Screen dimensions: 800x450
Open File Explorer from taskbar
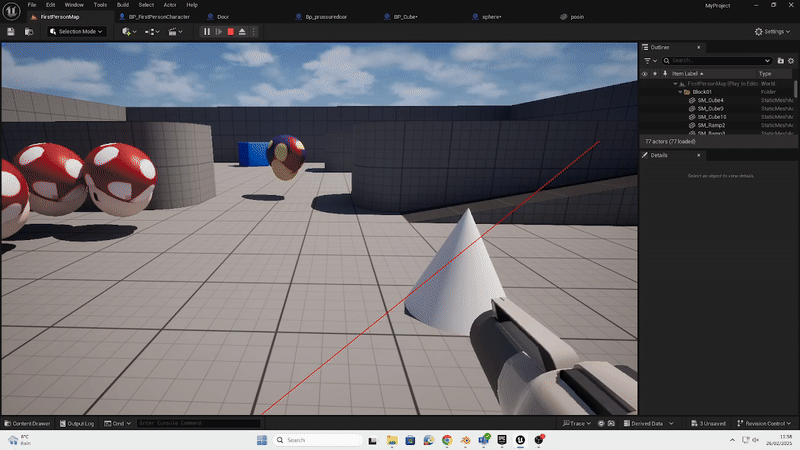[x=392, y=440]
